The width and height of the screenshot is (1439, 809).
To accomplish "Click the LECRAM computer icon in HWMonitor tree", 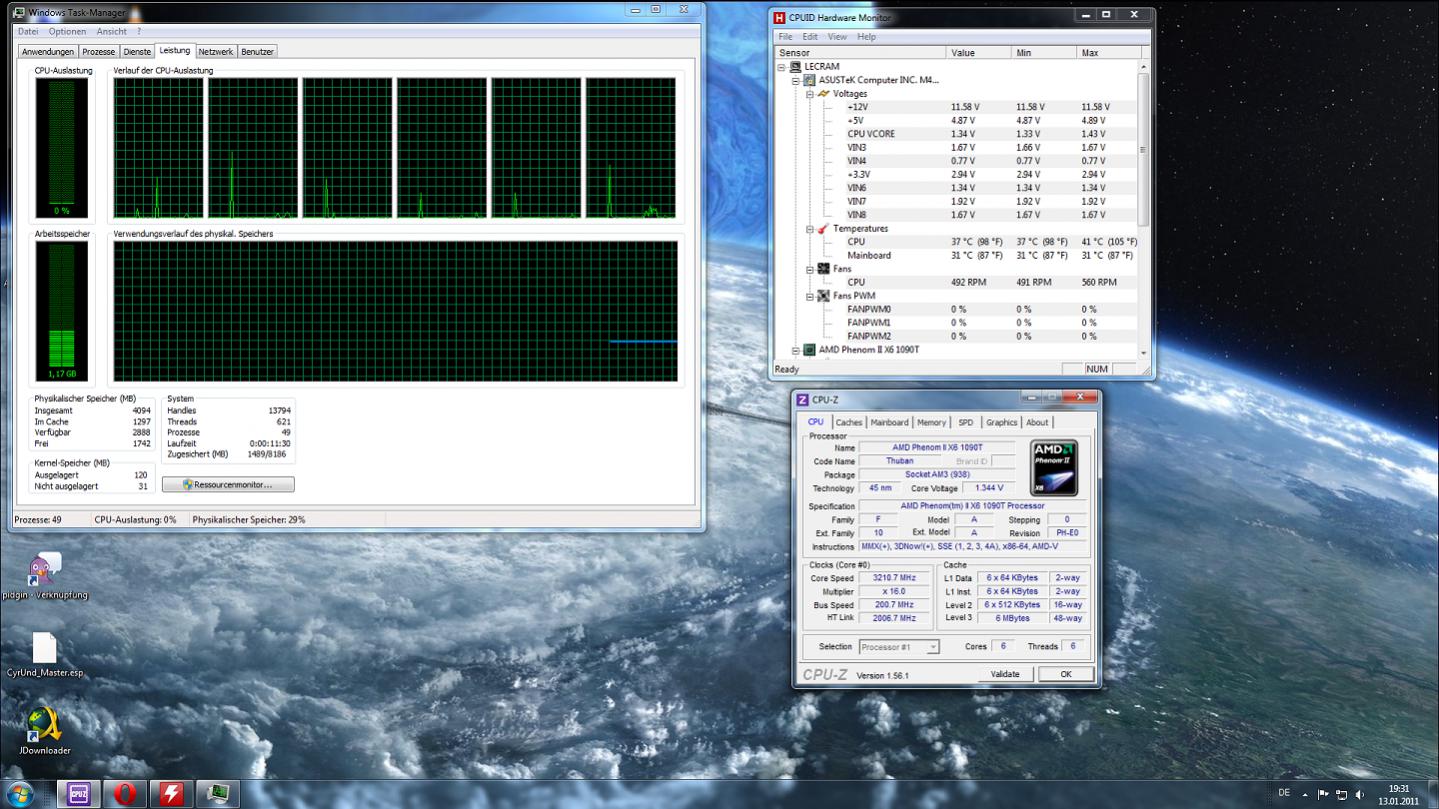I will click(796, 67).
